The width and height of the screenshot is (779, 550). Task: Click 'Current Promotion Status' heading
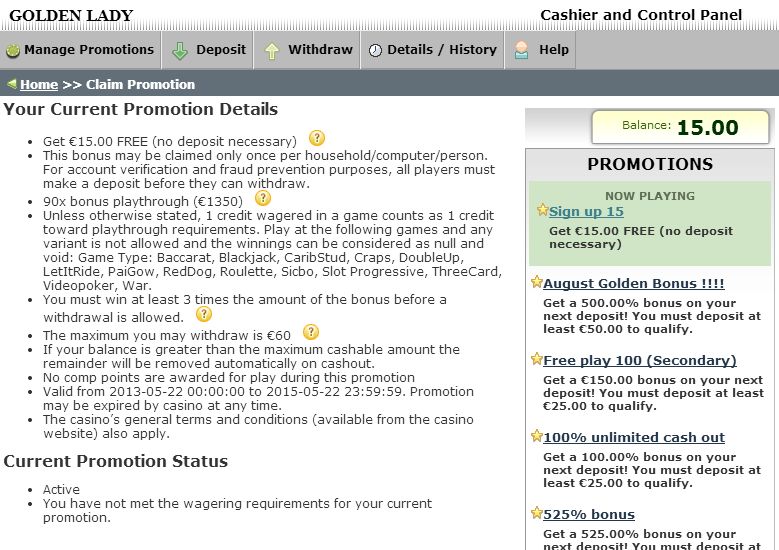115,461
